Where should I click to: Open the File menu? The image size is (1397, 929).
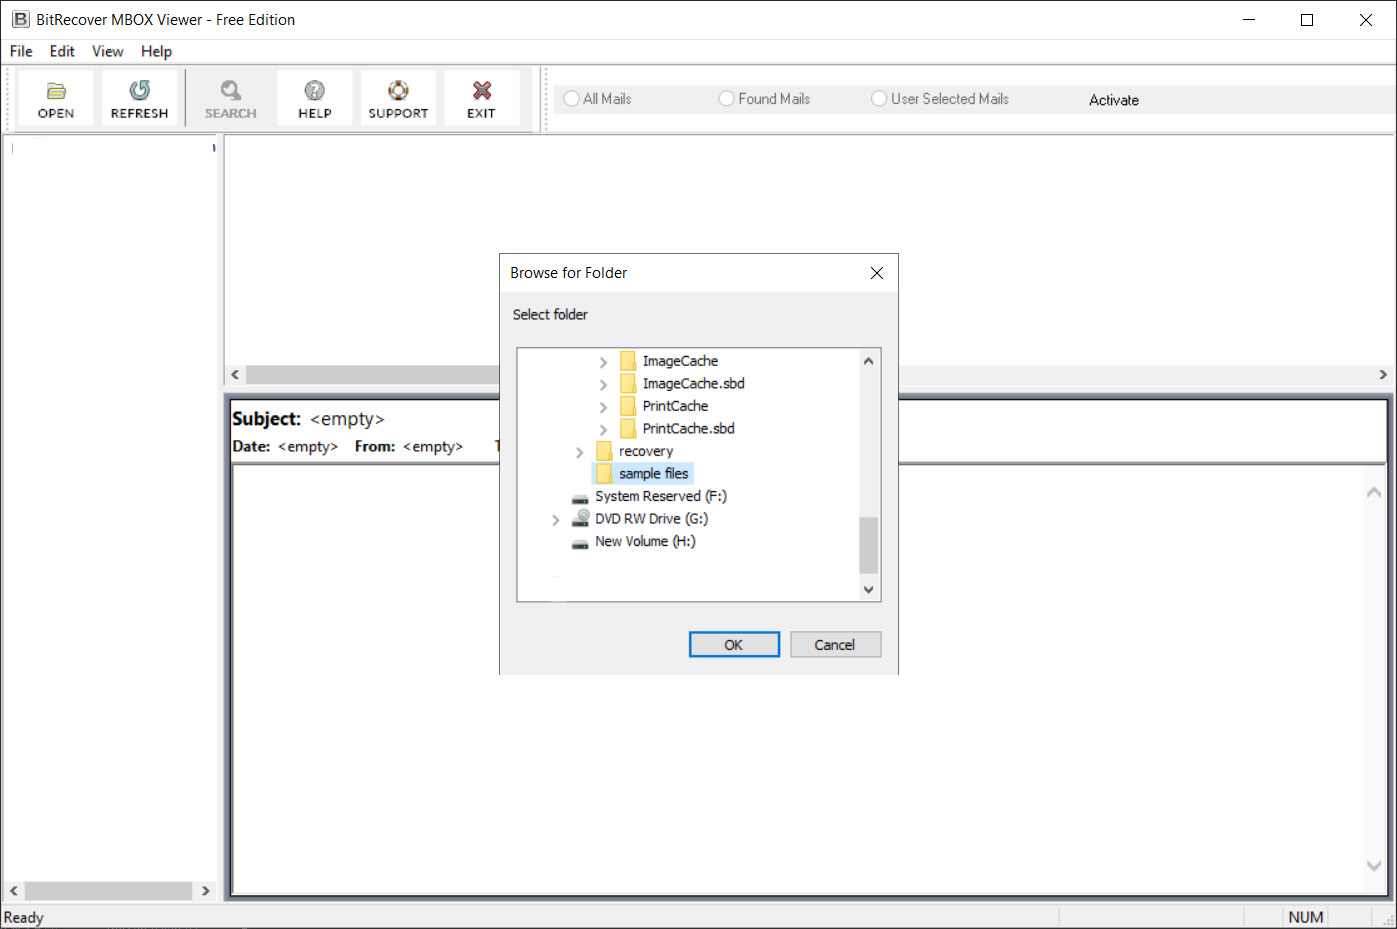pyautogui.click(x=21, y=51)
